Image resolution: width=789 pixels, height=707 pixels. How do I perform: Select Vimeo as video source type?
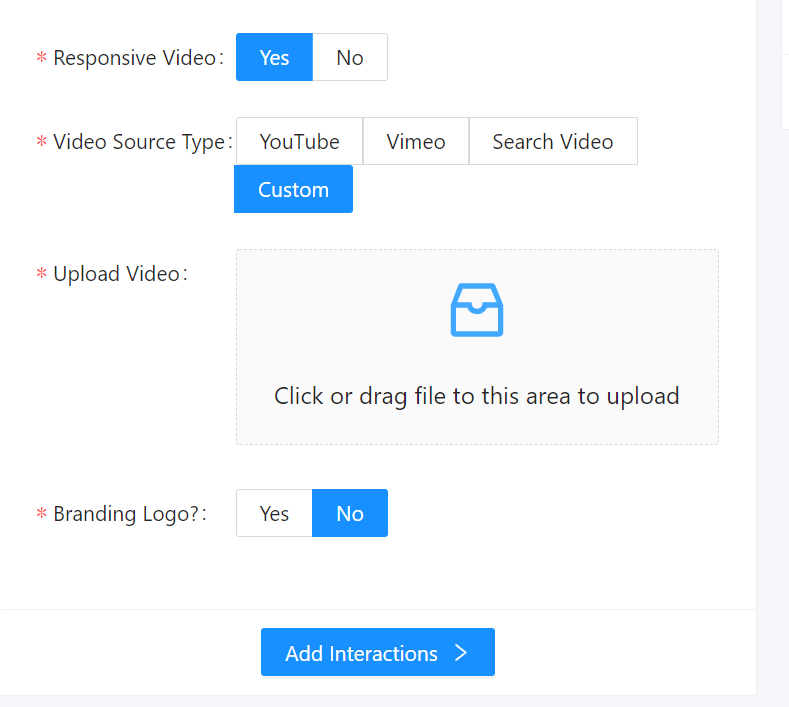[416, 141]
